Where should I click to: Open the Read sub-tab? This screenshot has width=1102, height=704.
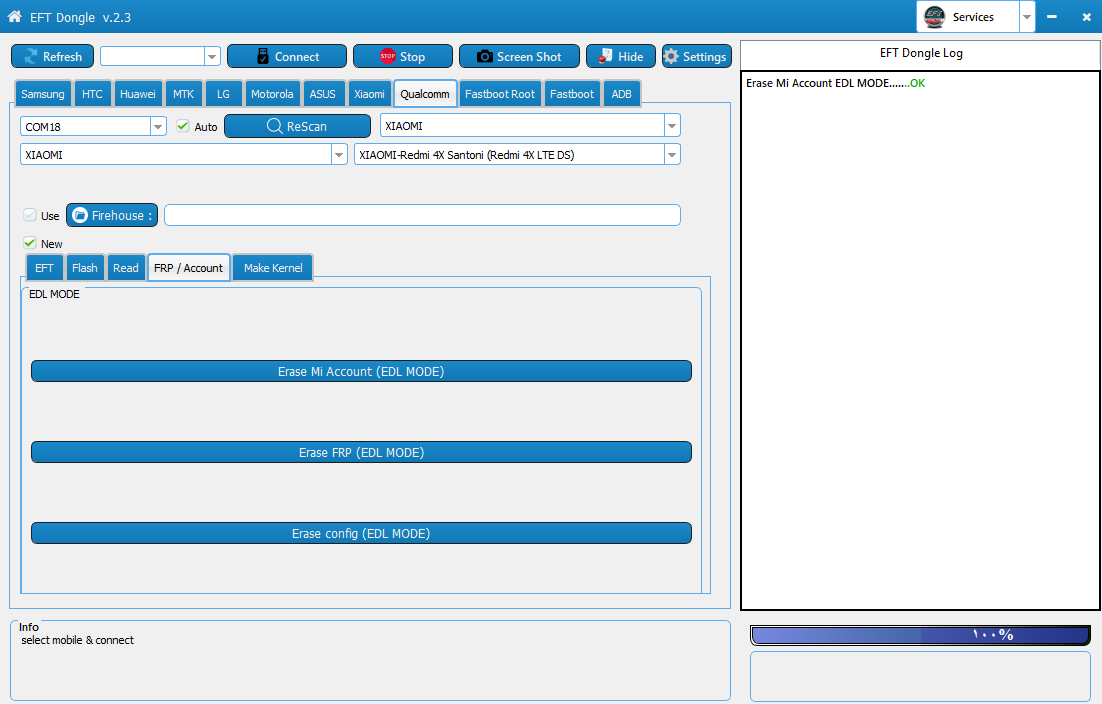click(x=126, y=268)
